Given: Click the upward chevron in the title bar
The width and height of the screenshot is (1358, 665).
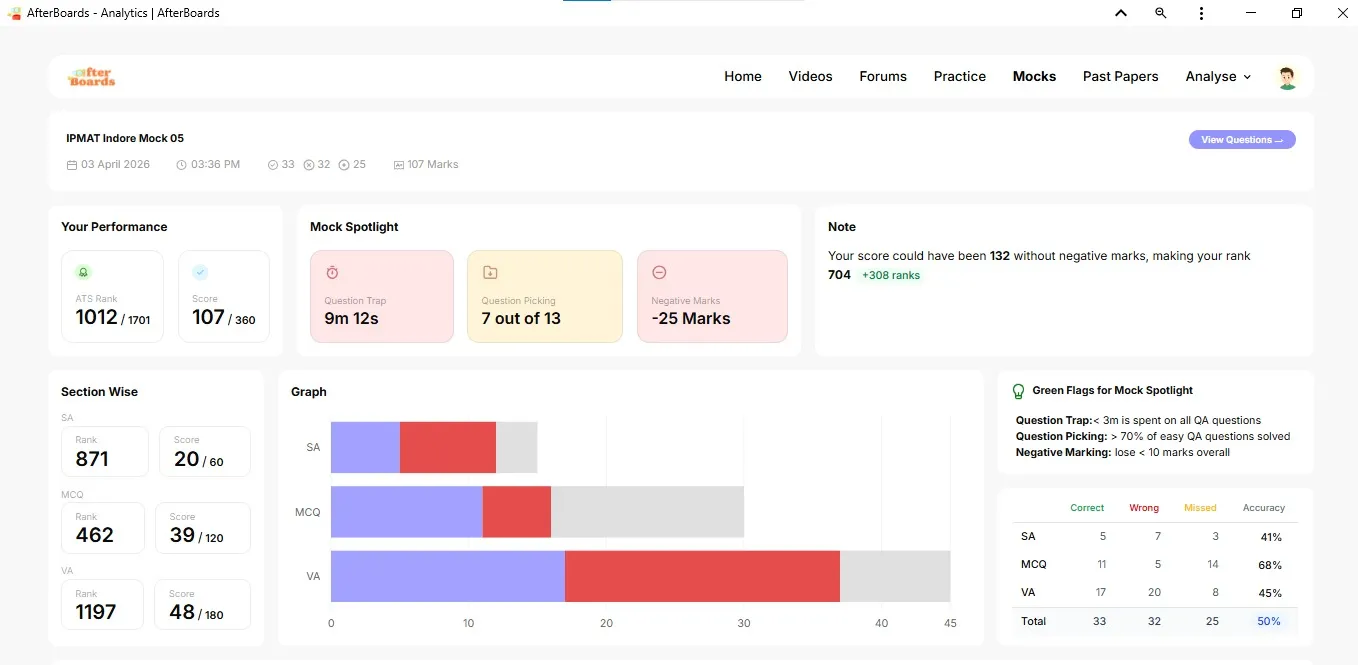Looking at the screenshot, I should tap(1121, 13).
